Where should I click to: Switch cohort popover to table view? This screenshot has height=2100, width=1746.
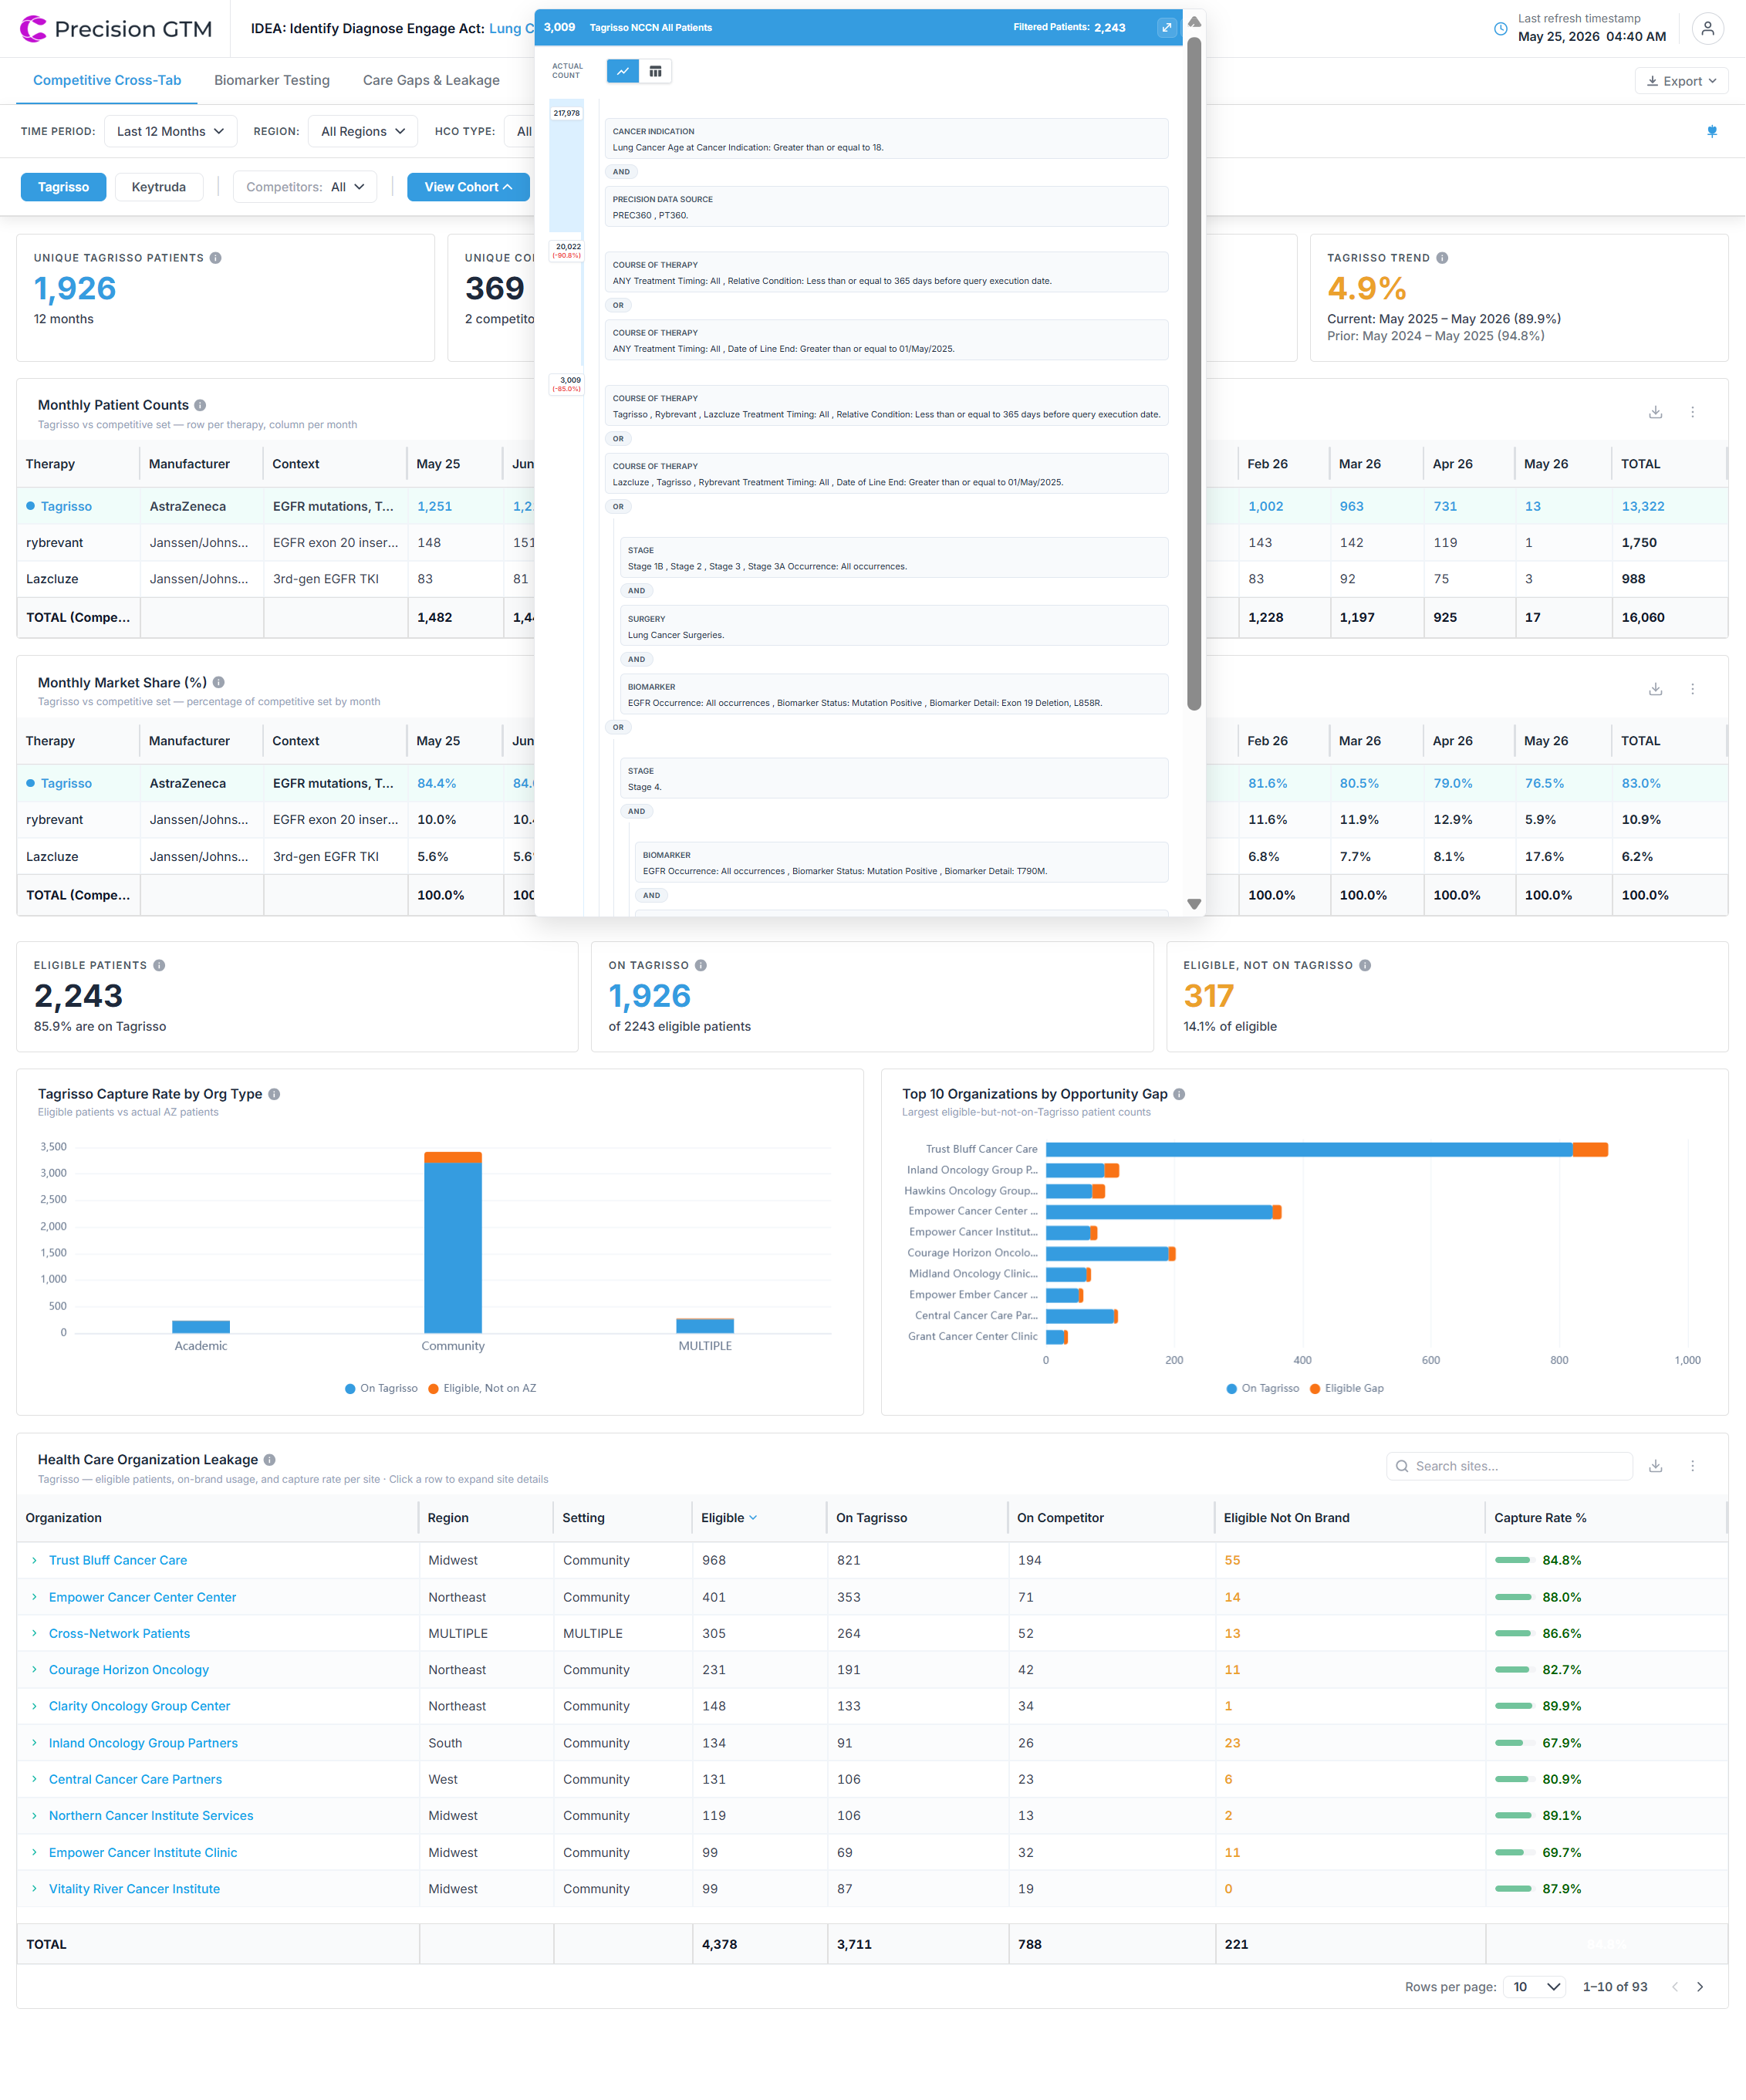(655, 71)
